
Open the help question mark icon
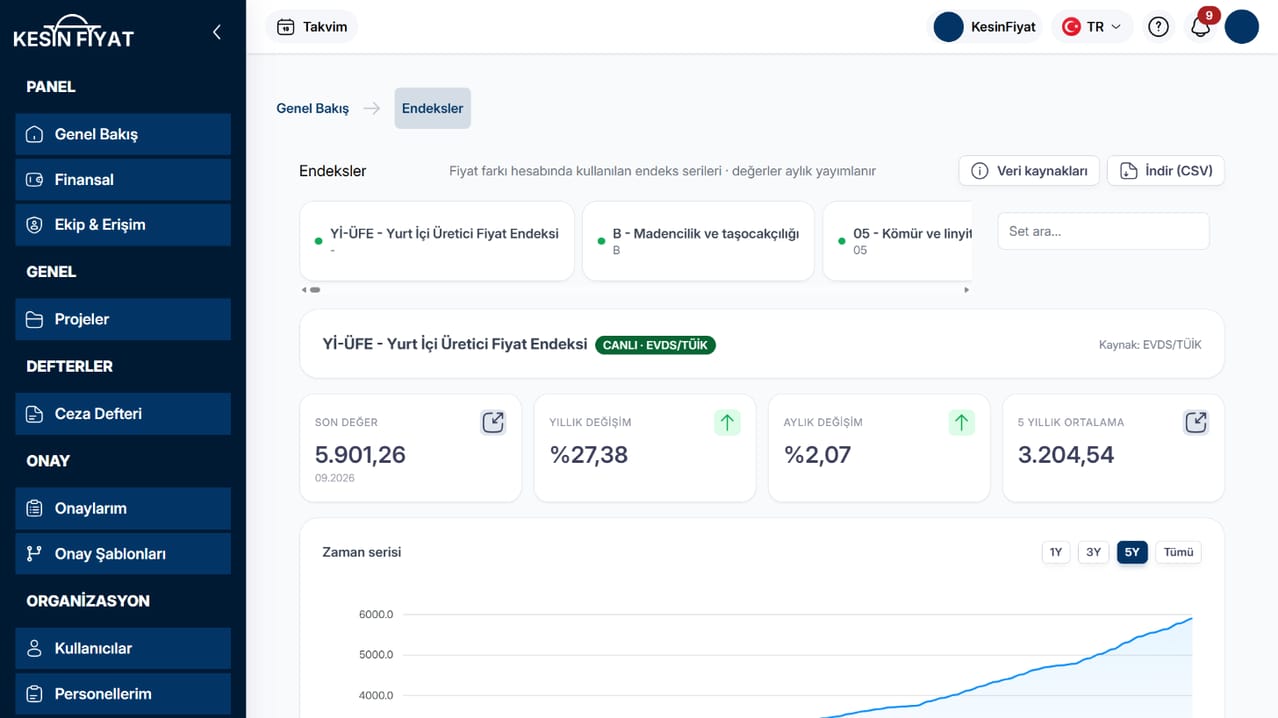[x=1158, y=27]
